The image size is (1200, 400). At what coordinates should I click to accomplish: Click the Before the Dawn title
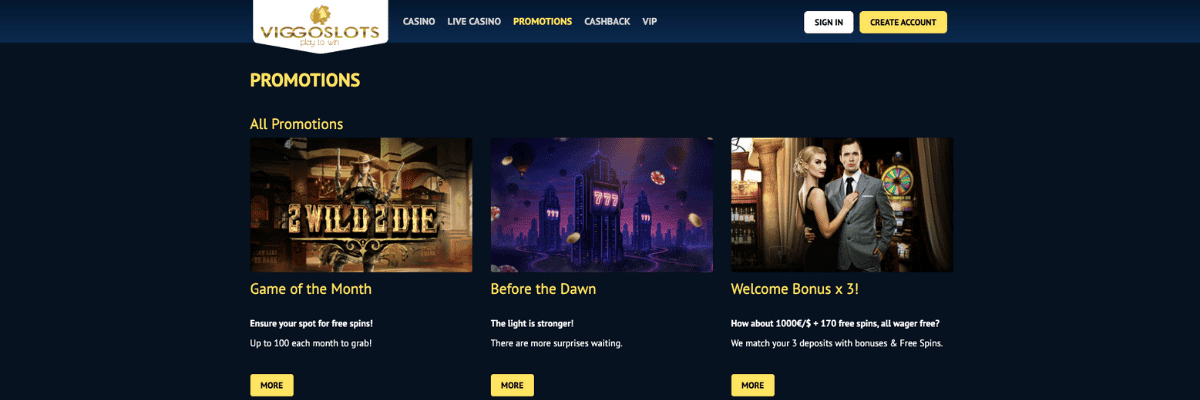pyautogui.click(x=543, y=289)
